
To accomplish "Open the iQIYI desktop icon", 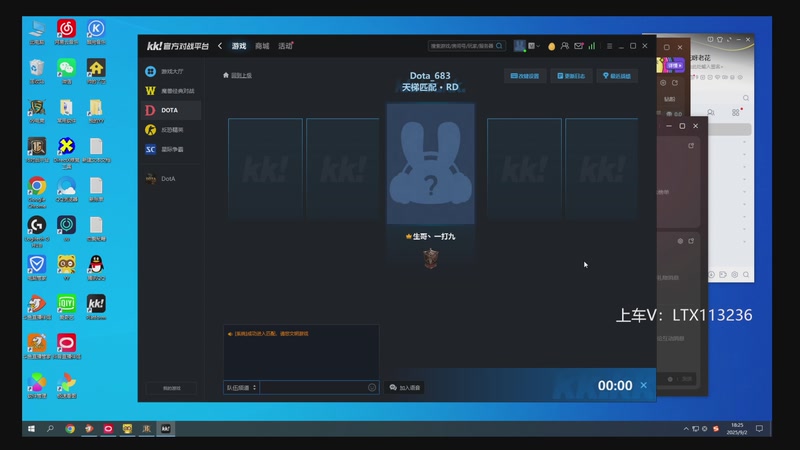I will click(x=66, y=307).
